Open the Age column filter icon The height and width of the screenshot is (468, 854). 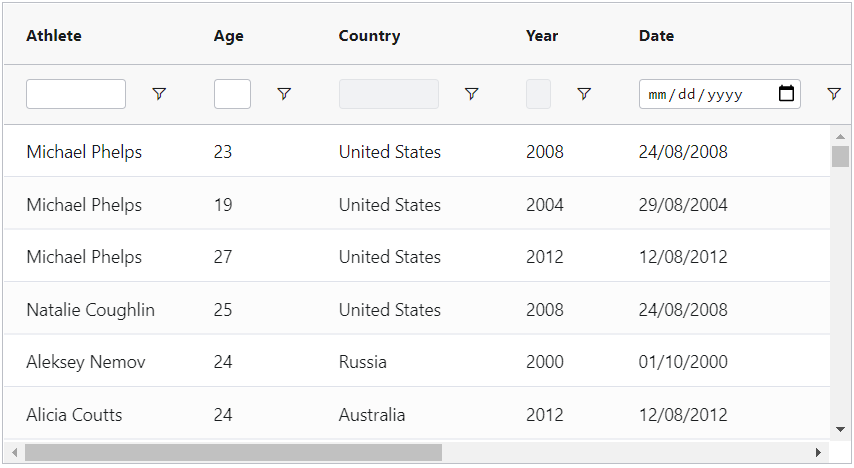pyautogui.click(x=284, y=94)
